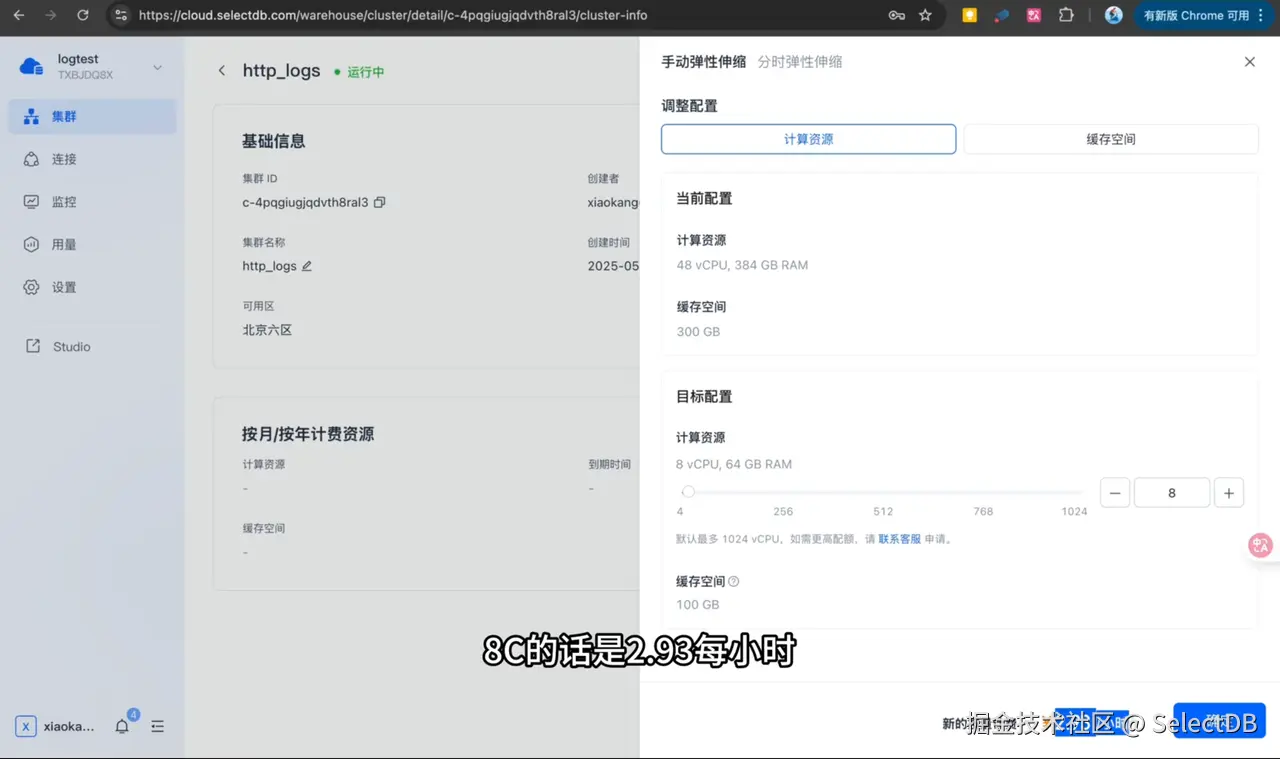Open the floating customer service chat icon
The width and height of the screenshot is (1280, 759).
pyautogui.click(x=1260, y=545)
